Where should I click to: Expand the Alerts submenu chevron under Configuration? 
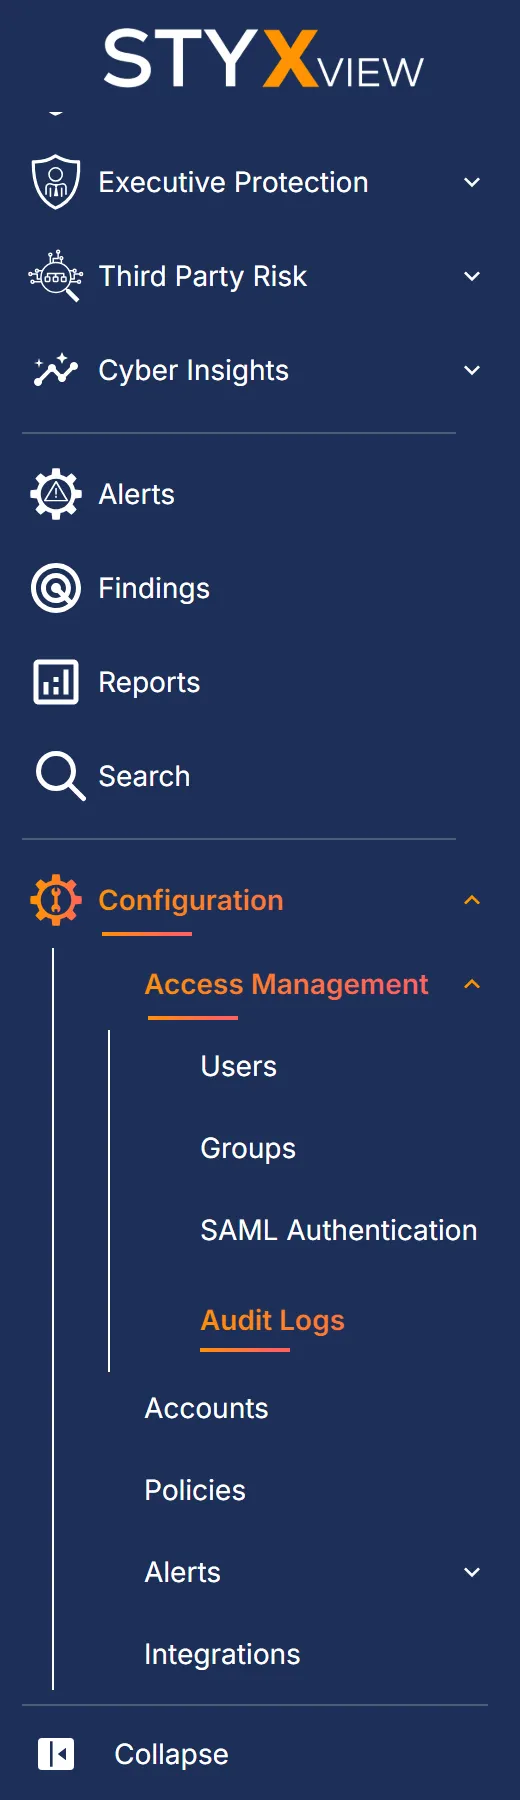tap(472, 1572)
